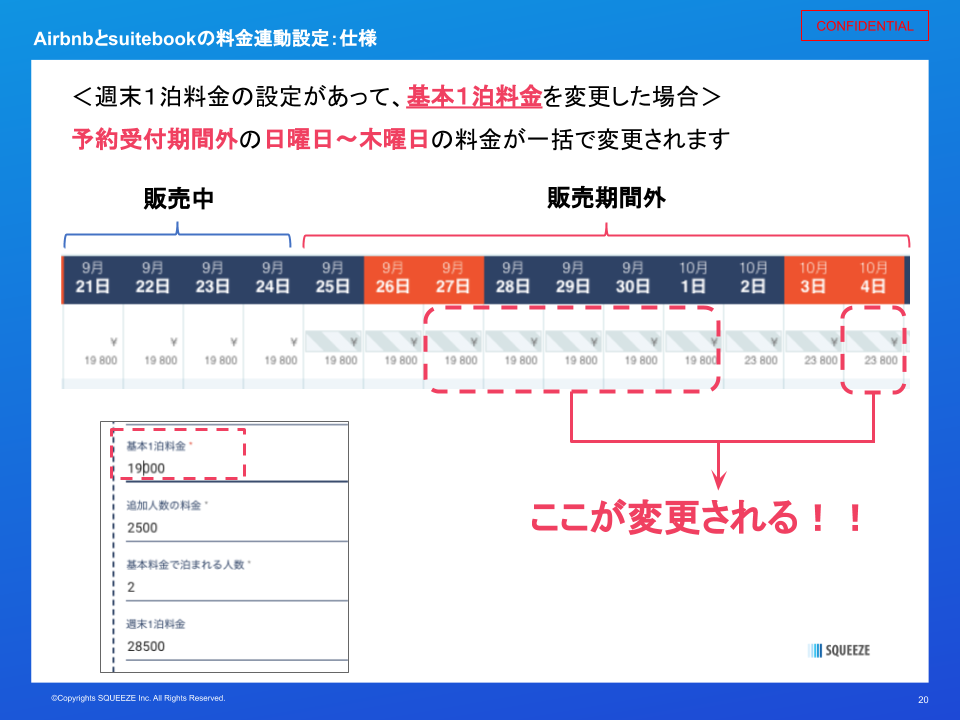Image resolution: width=960 pixels, height=720 pixels.
Task: Click the 19 800 price under 9月24日
Action: (280, 361)
